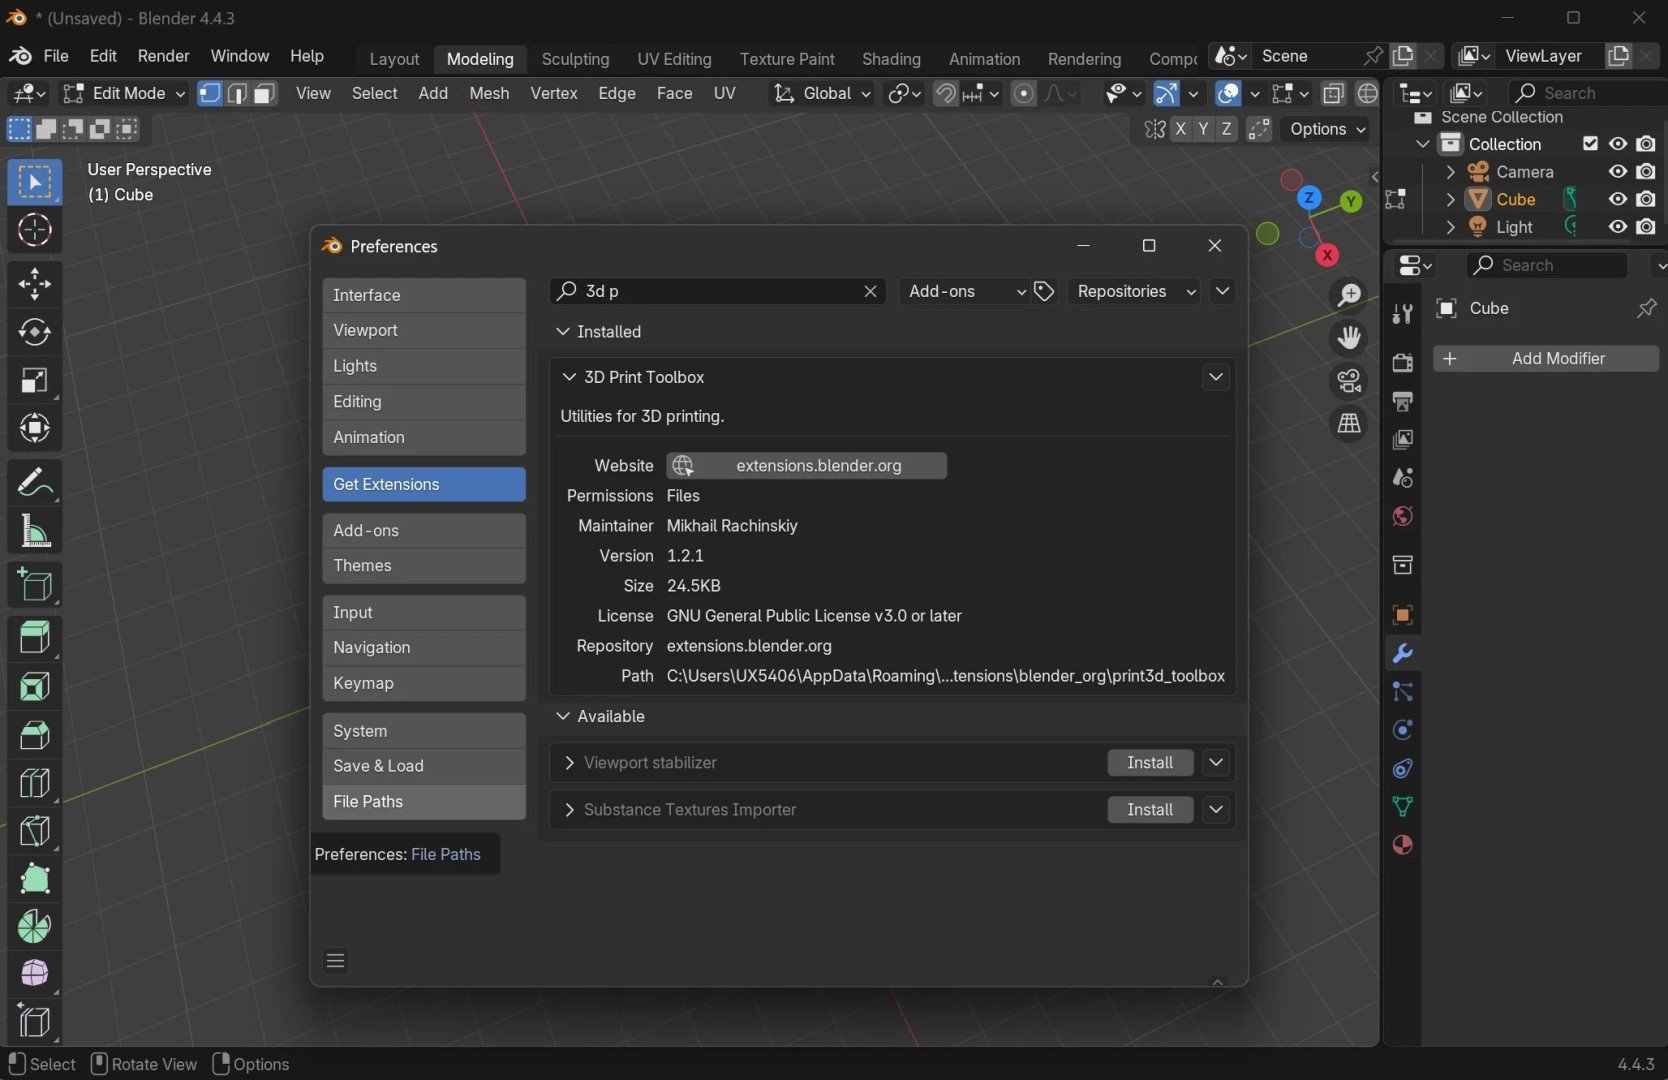
Task: Click Add Modifier button
Action: [x=1546, y=359]
